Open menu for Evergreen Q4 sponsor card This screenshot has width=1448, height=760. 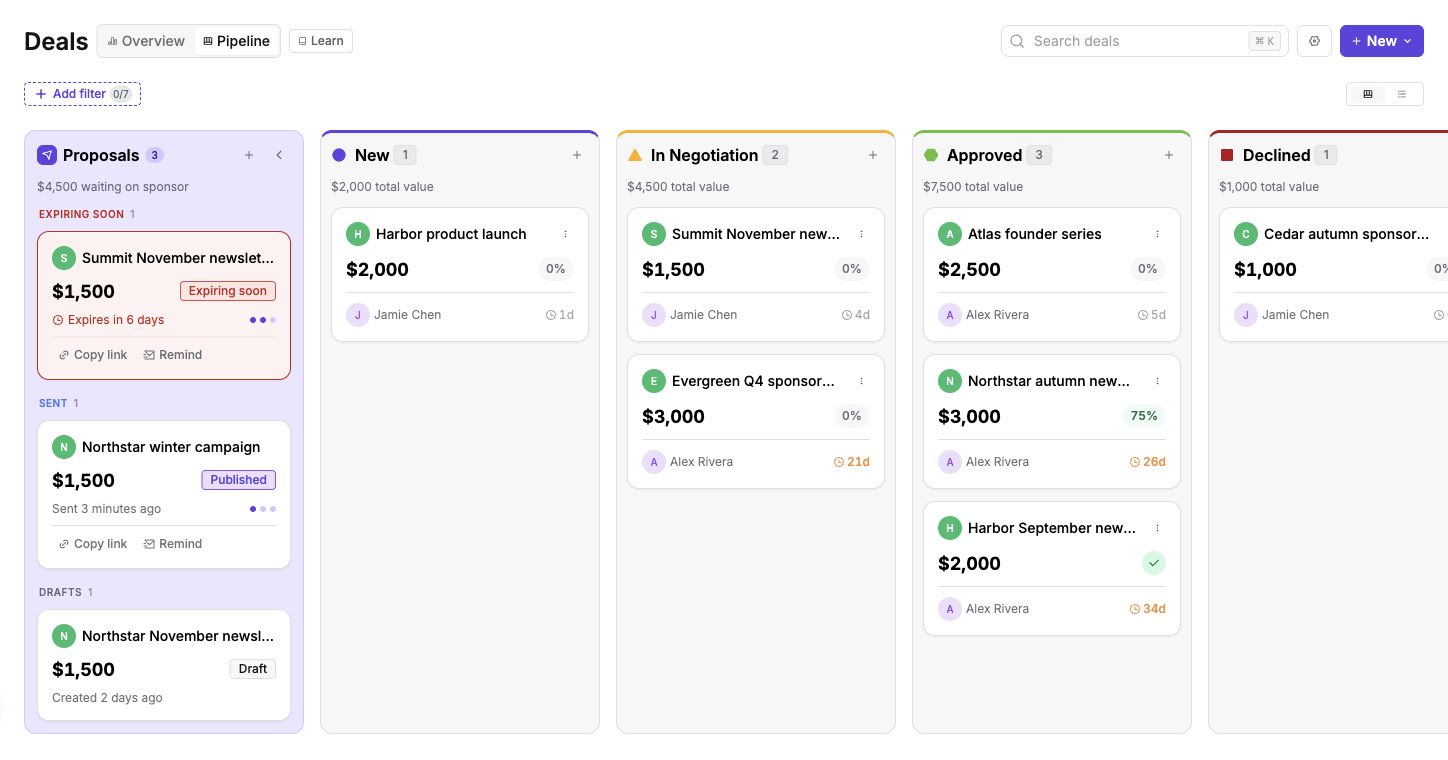(x=861, y=381)
